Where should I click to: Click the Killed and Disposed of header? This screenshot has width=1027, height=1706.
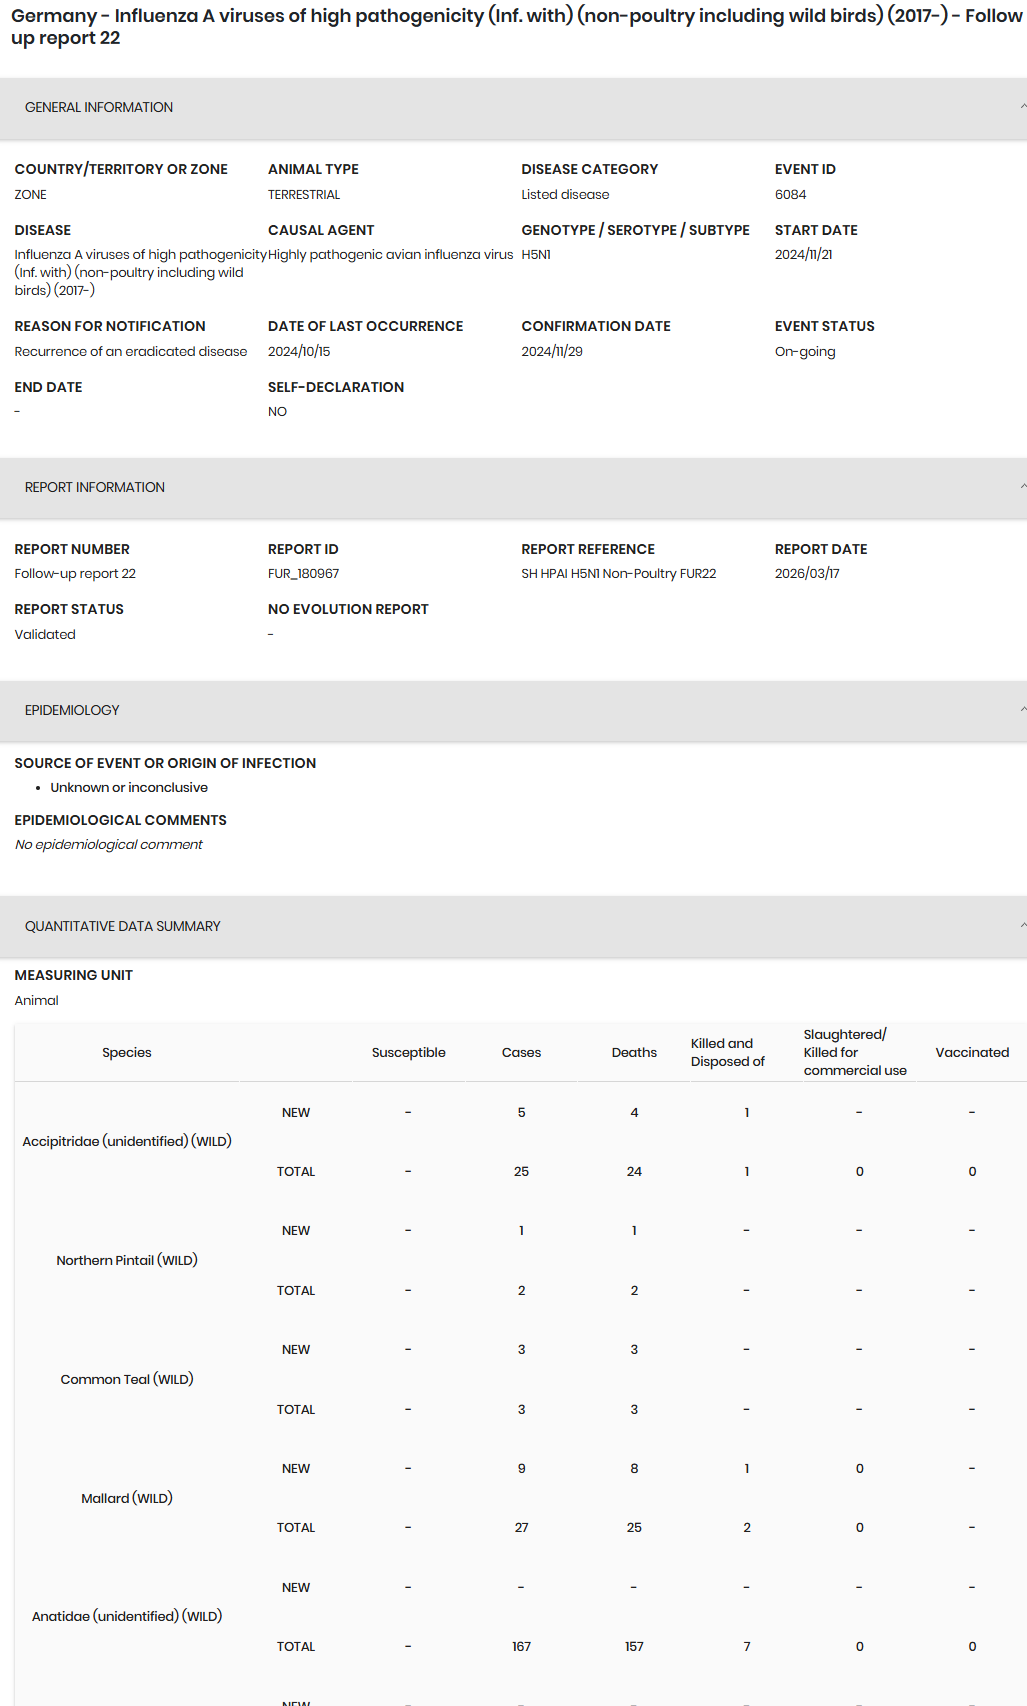point(728,1052)
